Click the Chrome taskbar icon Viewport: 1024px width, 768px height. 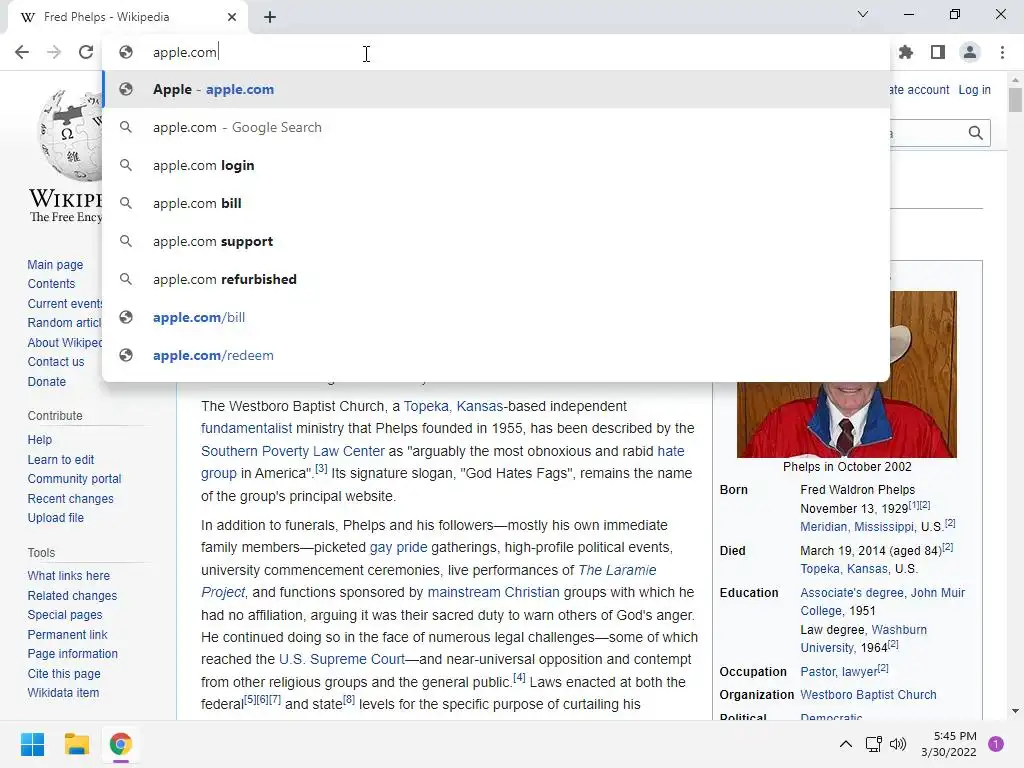[x=120, y=744]
